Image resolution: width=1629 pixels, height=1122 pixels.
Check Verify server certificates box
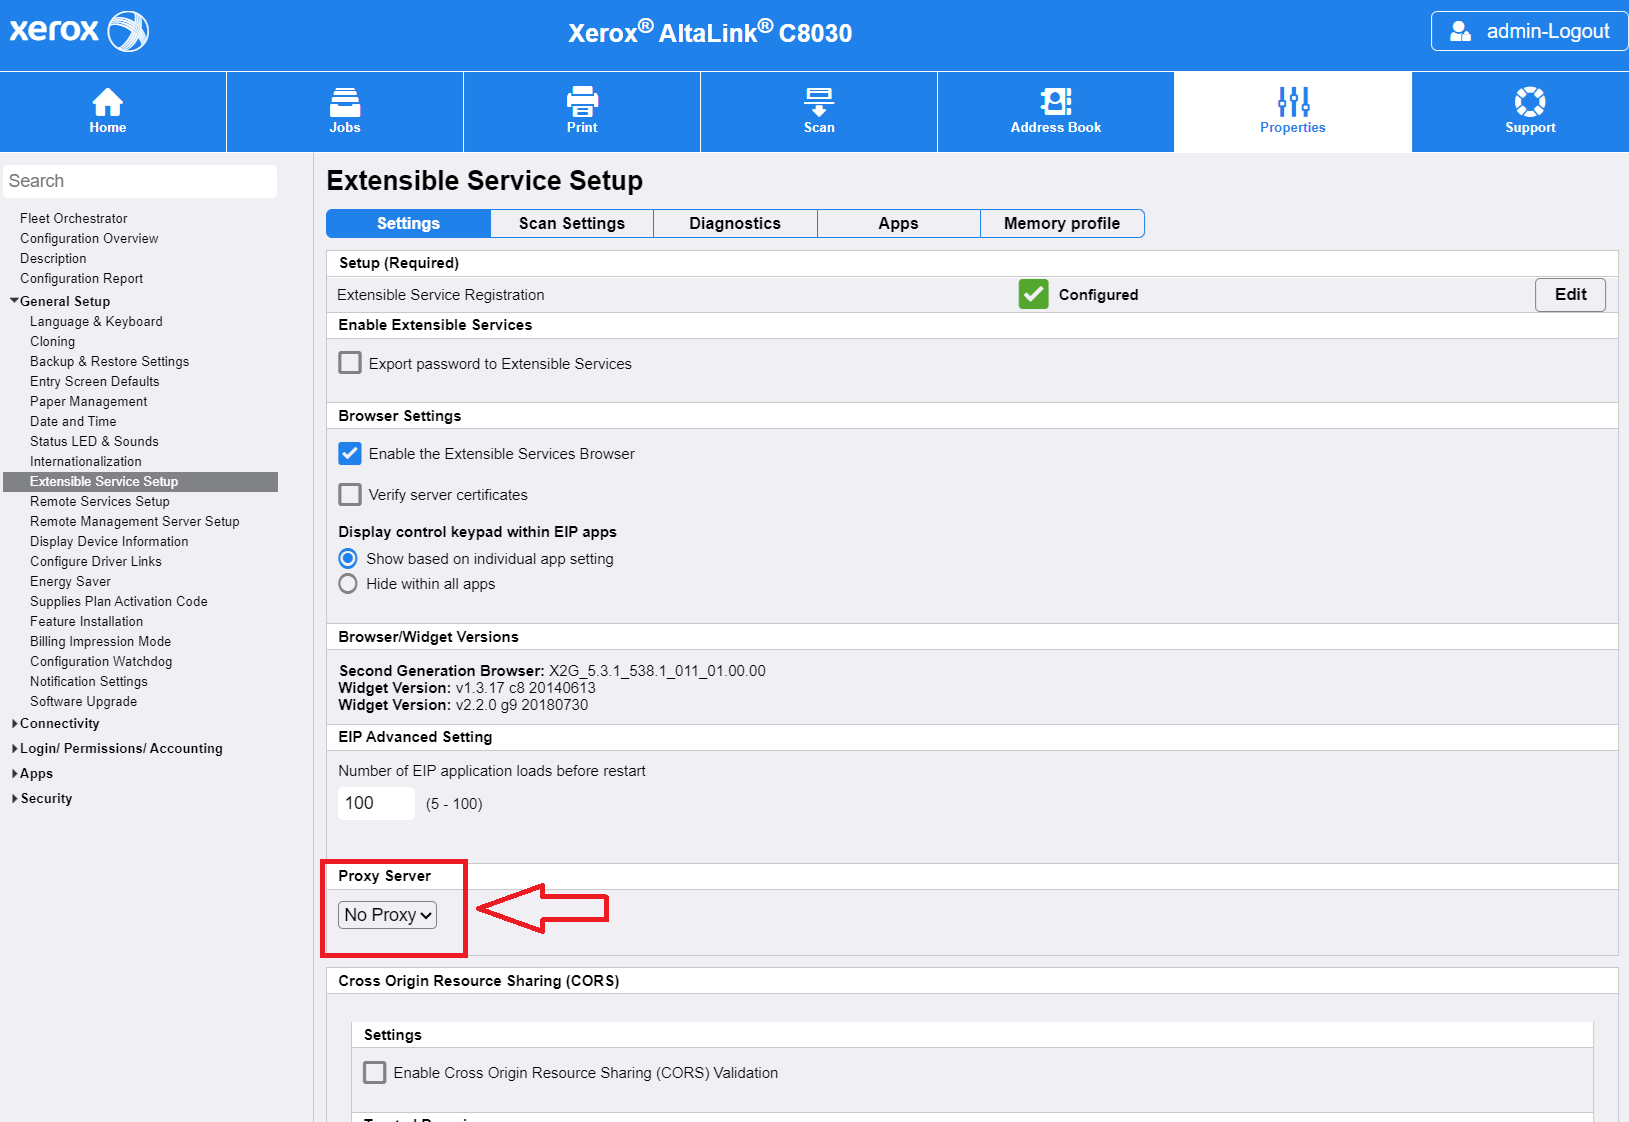click(350, 495)
